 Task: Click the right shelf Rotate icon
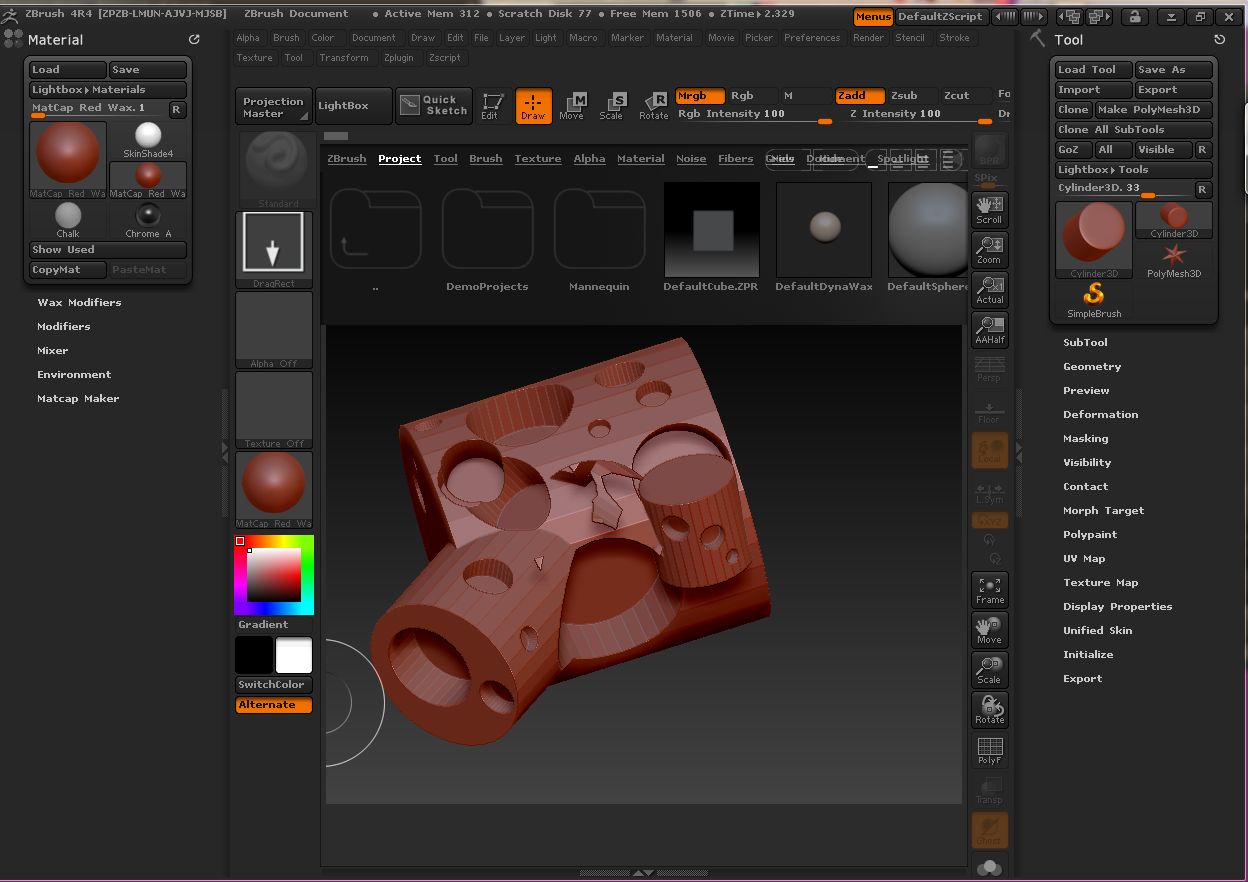pyautogui.click(x=989, y=709)
